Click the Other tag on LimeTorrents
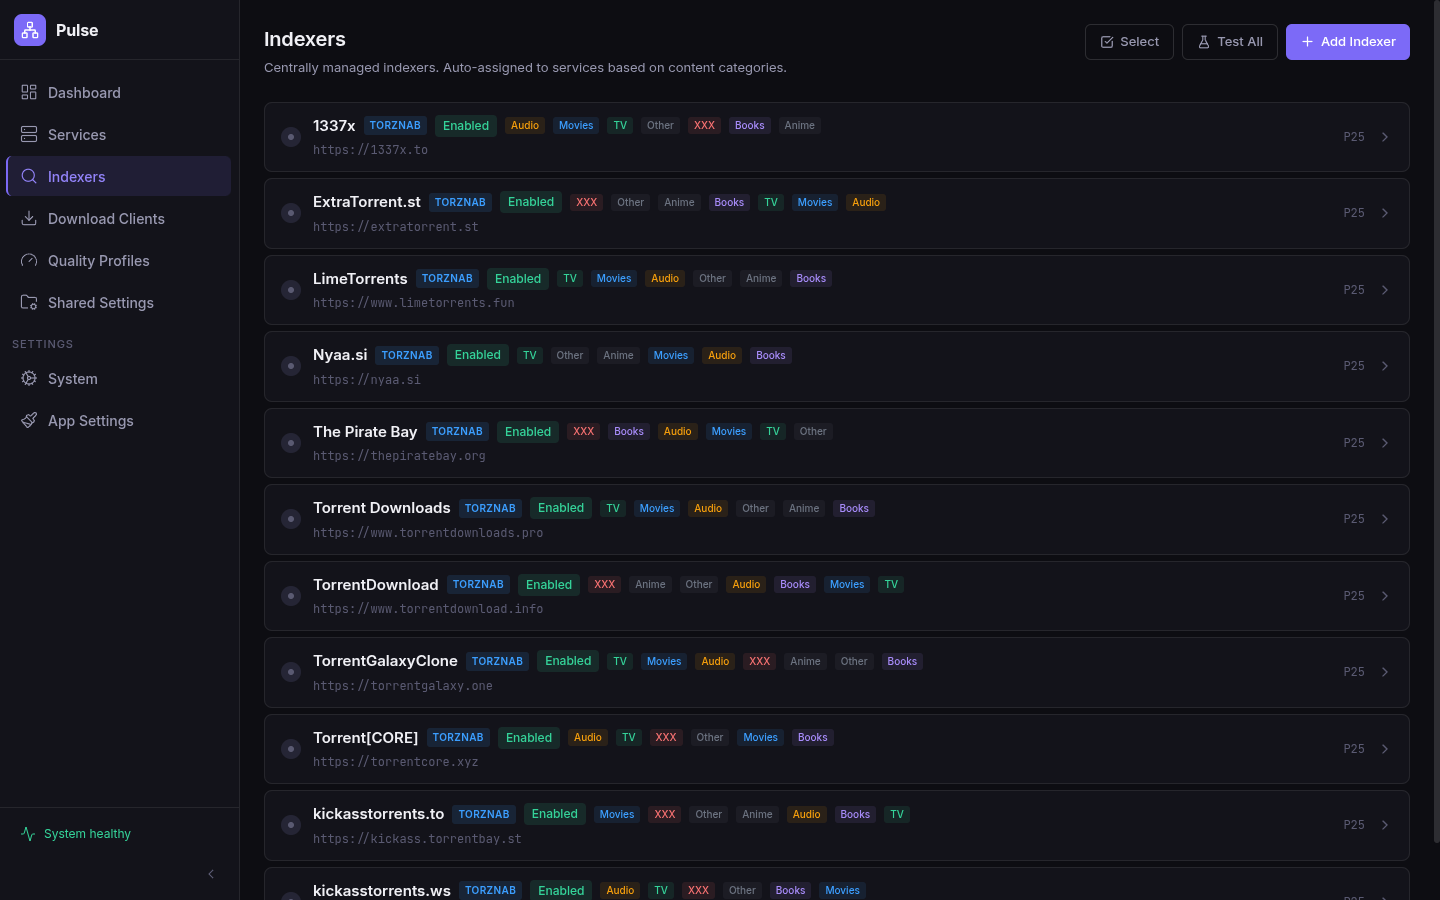Image resolution: width=1440 pixels, height=900 pixels. (x=713, y=278)
